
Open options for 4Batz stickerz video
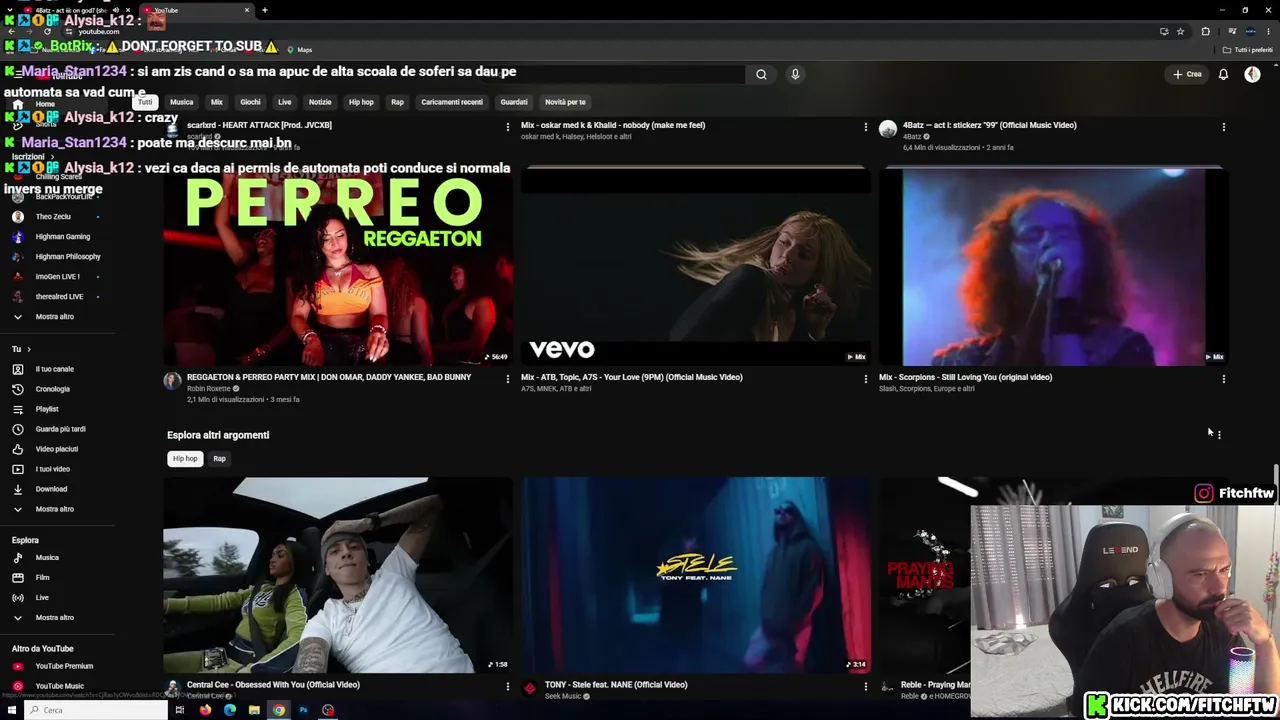click(x=1223, y=127)
